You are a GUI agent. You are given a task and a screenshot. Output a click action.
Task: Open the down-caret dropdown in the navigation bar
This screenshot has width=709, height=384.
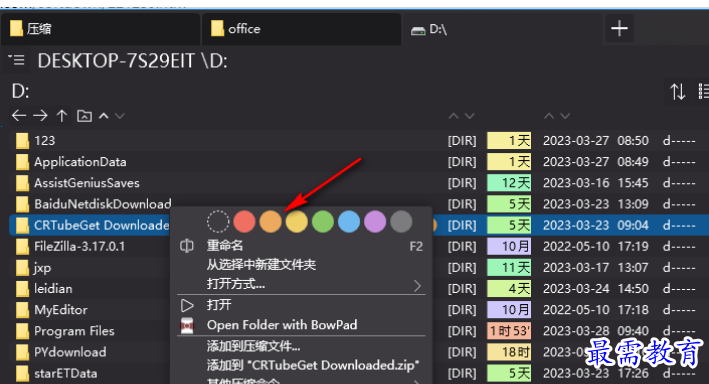click(119, 116)
